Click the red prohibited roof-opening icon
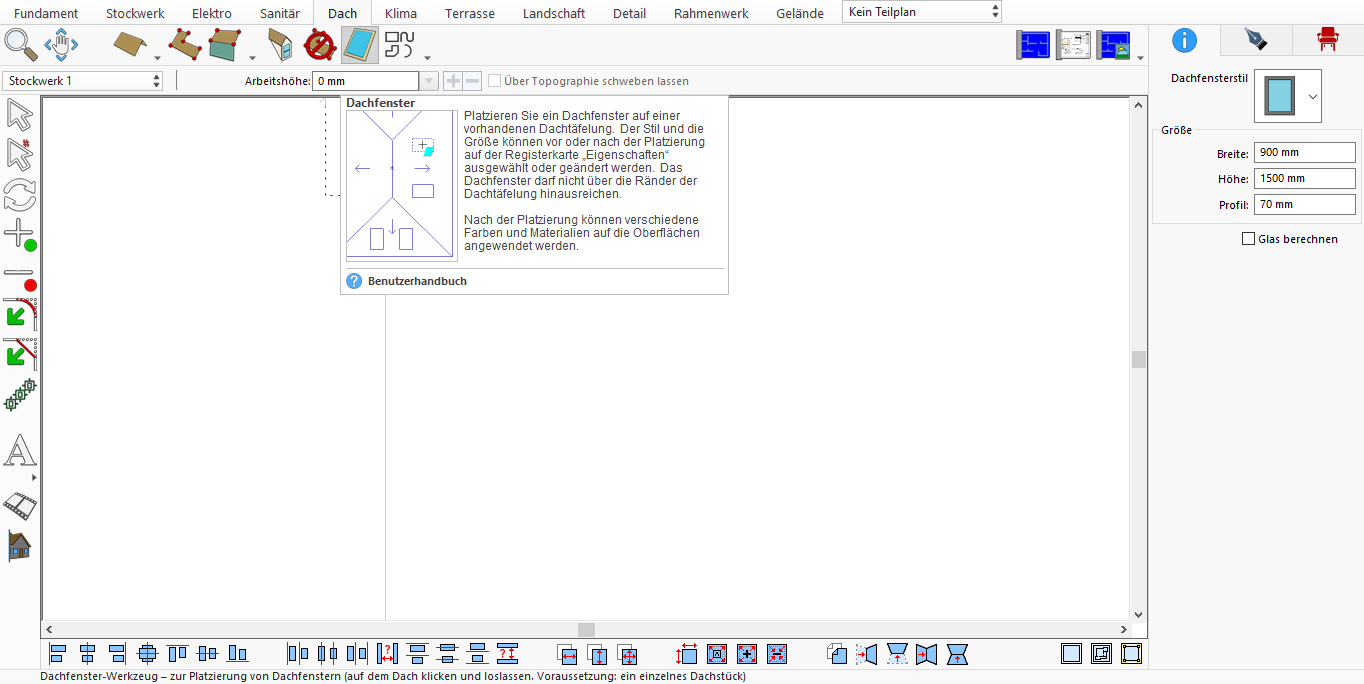This screenshot has height=684, width=1364. coord(319,45)
